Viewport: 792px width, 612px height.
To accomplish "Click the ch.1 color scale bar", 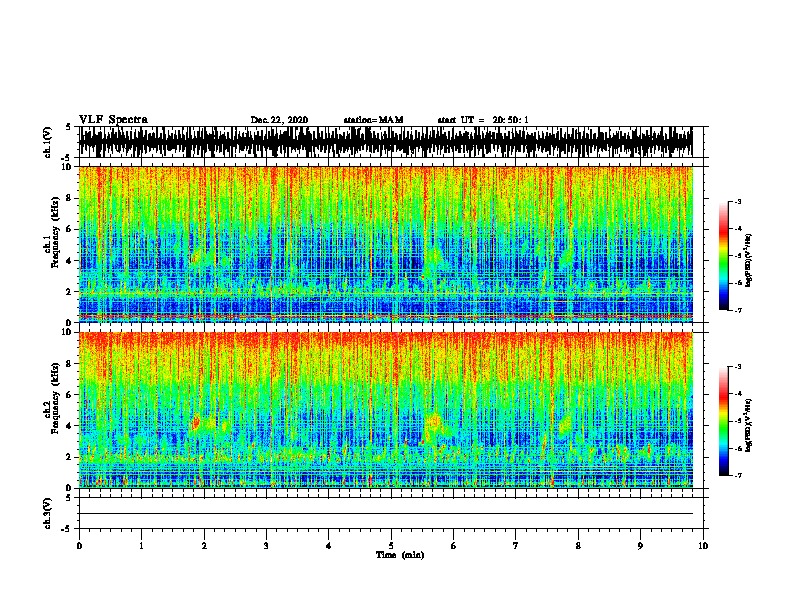I will pyautogui.click(x=723, y=256).
